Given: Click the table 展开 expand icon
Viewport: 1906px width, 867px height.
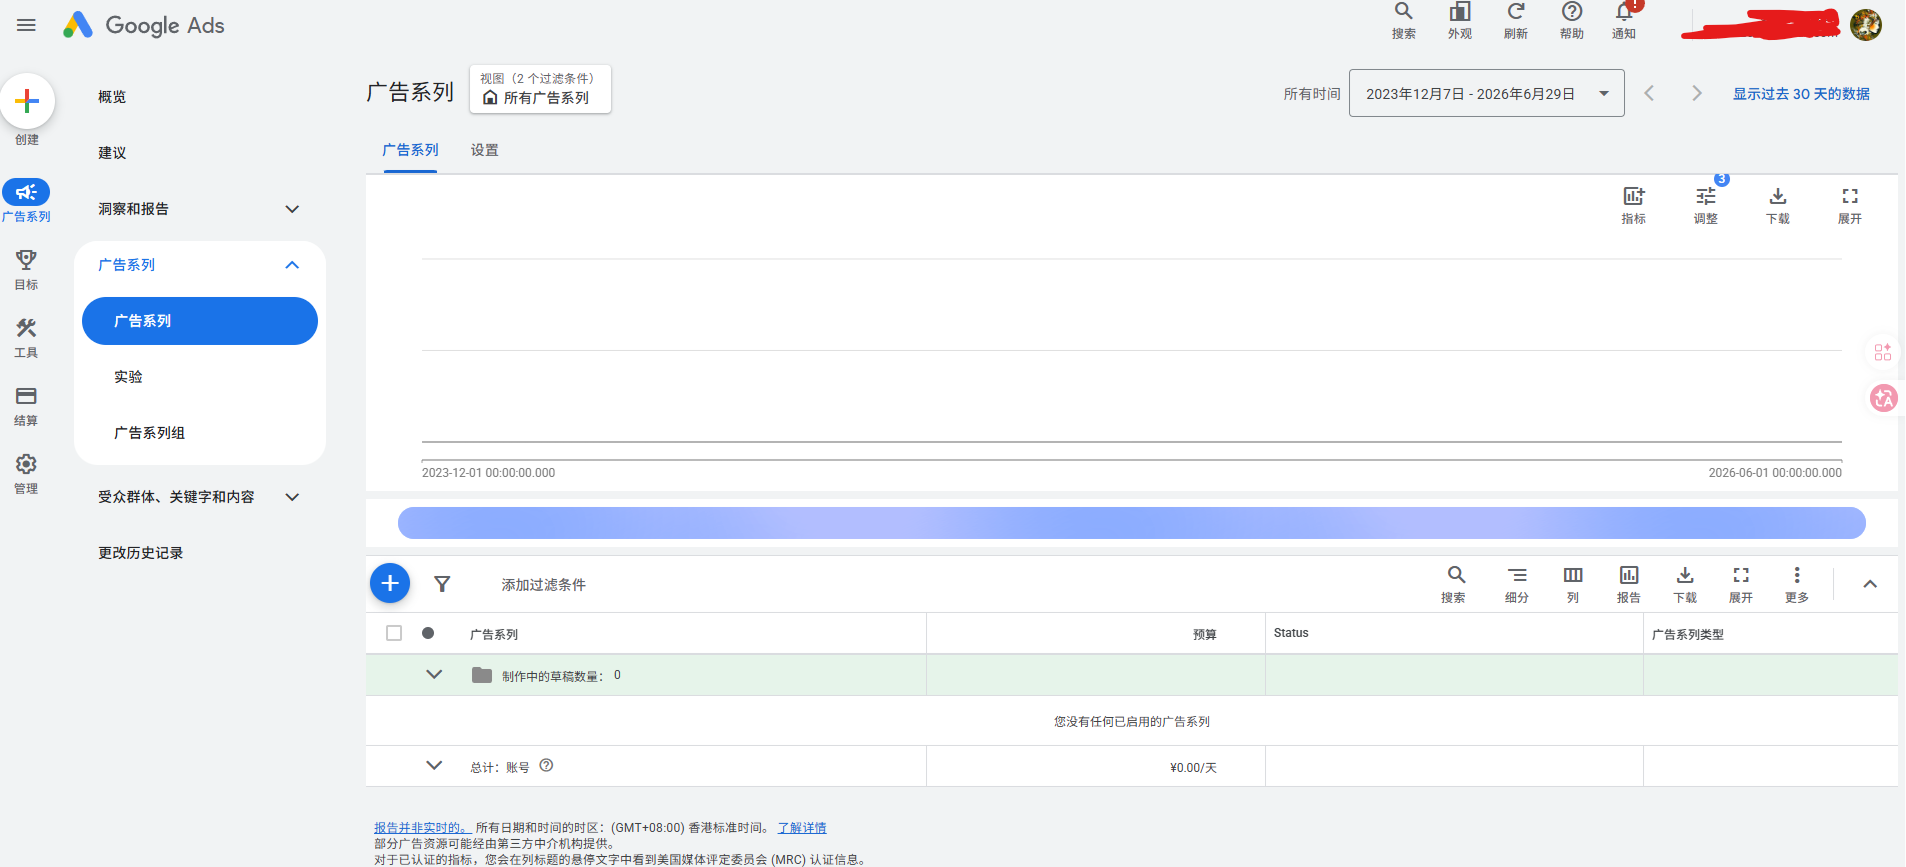Looking at the screenshot, I should click(1741, 584).
